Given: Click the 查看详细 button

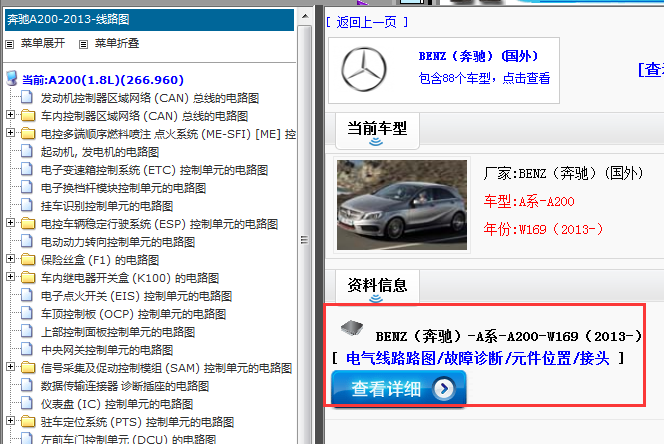Looking at the screenshot, I should pos(398,388).
